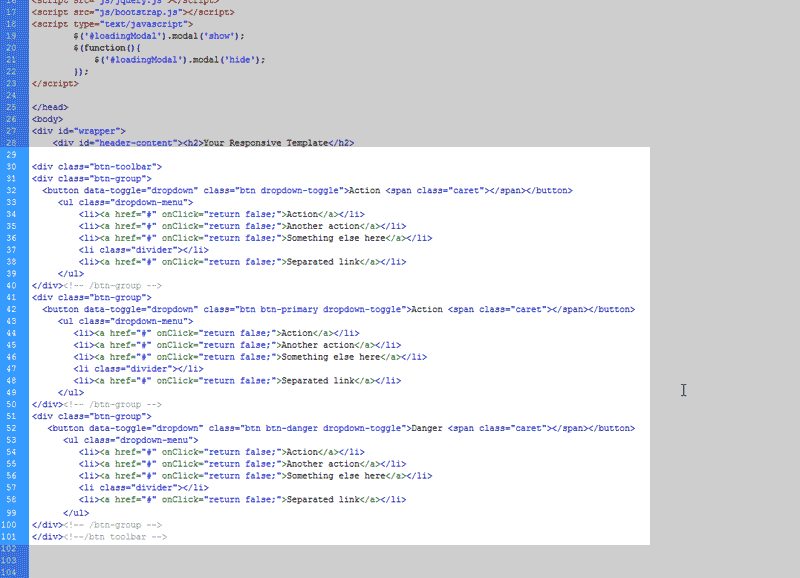The width and height of the screenshot is (800, 578).
Task: Click the modal('show') JavaScript line
Action: pos(158,36)
